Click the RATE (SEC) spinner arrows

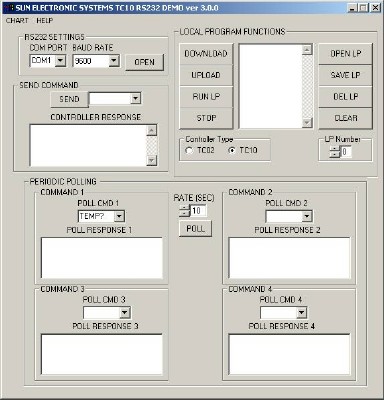[x=184, y=211]
